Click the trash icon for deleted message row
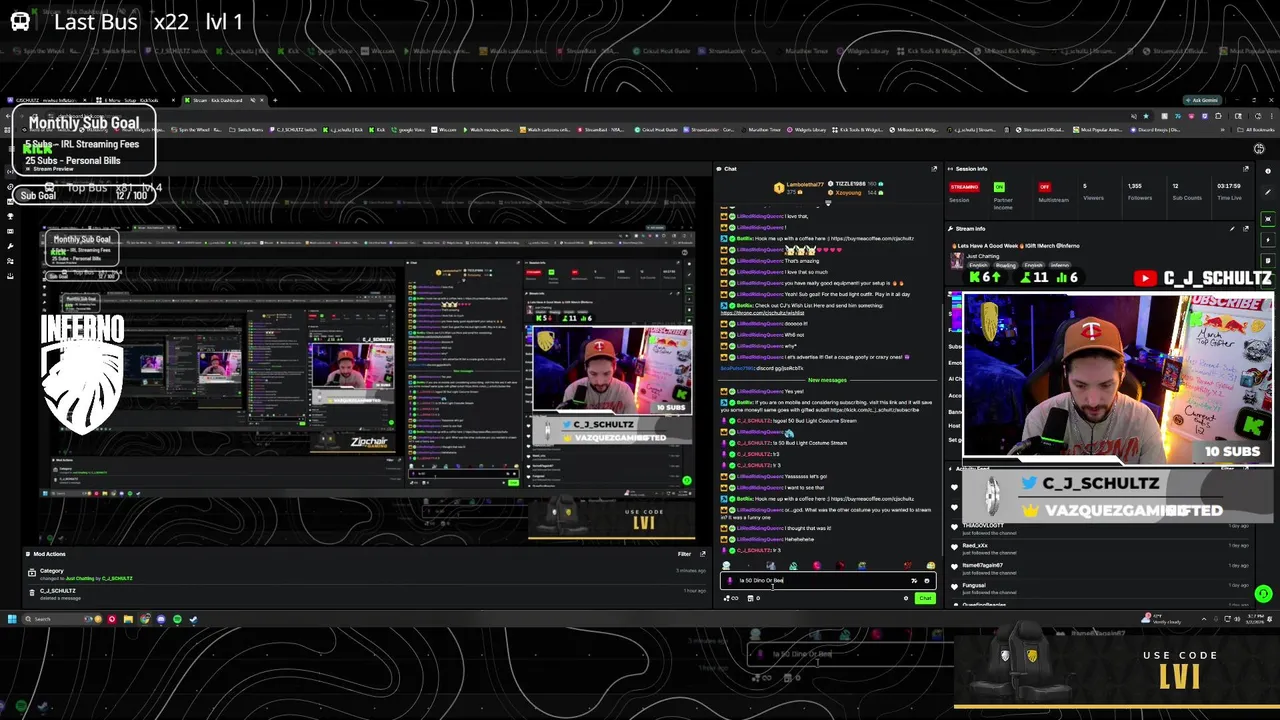Image resolution: width=1280 pixels, height=720 pixels. [32, 592]
